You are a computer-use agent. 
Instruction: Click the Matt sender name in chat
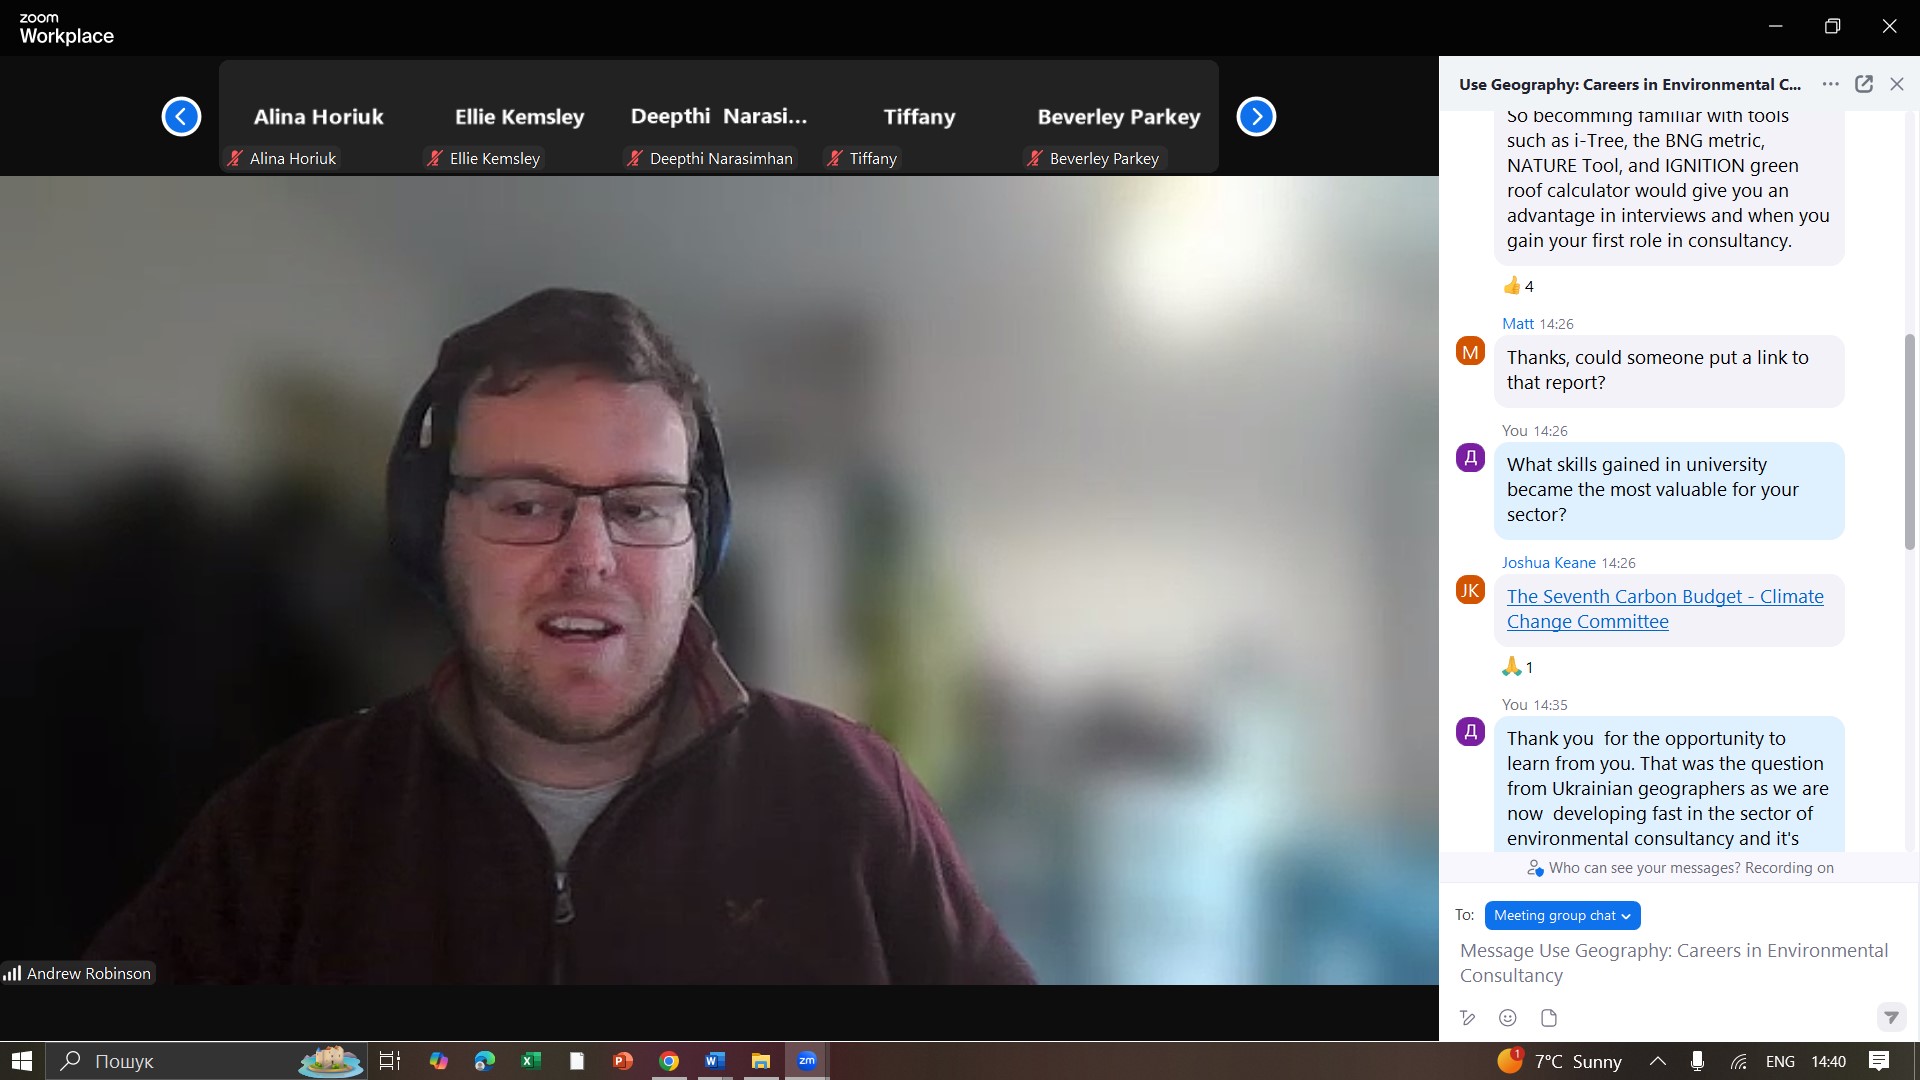click(x=1518, y=324)
